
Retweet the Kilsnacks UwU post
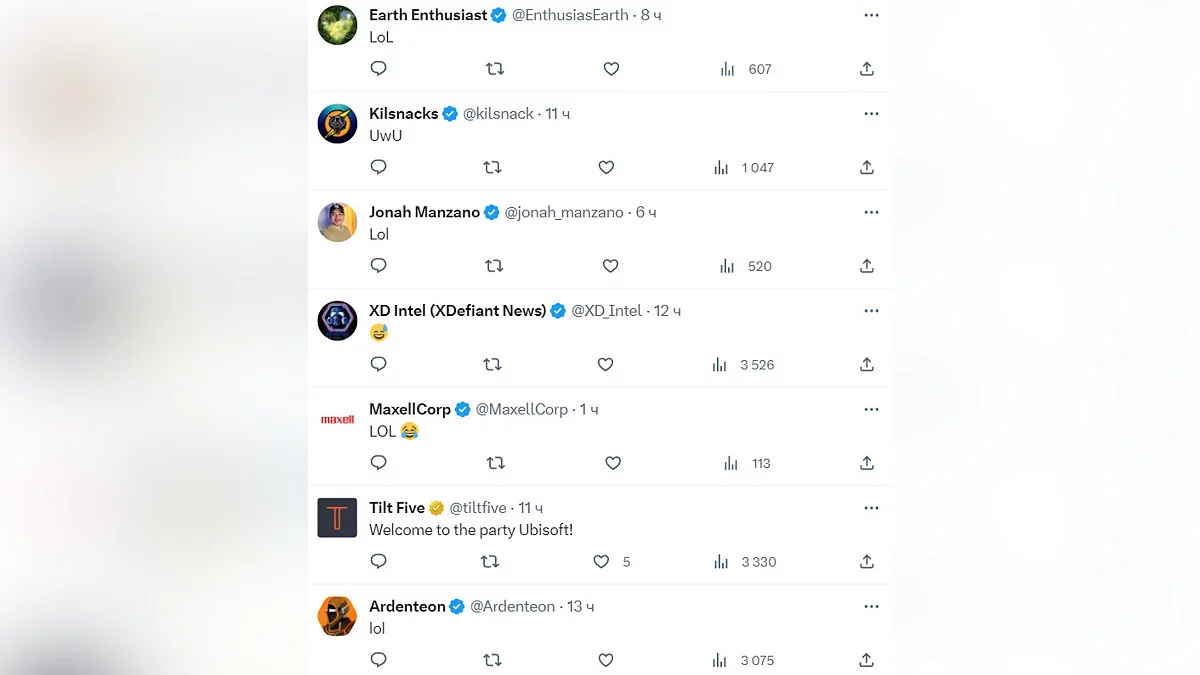point(492,167)
